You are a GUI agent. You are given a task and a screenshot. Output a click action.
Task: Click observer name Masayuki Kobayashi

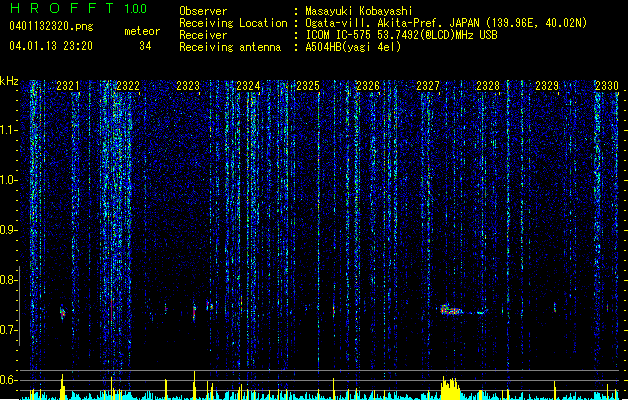(358, 11)
